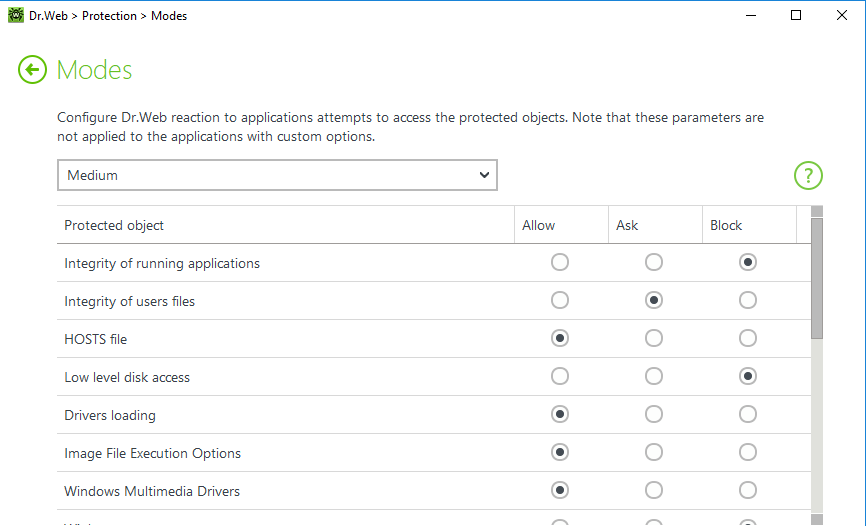Go back using the green arrow icon

(x=32, y=70)
